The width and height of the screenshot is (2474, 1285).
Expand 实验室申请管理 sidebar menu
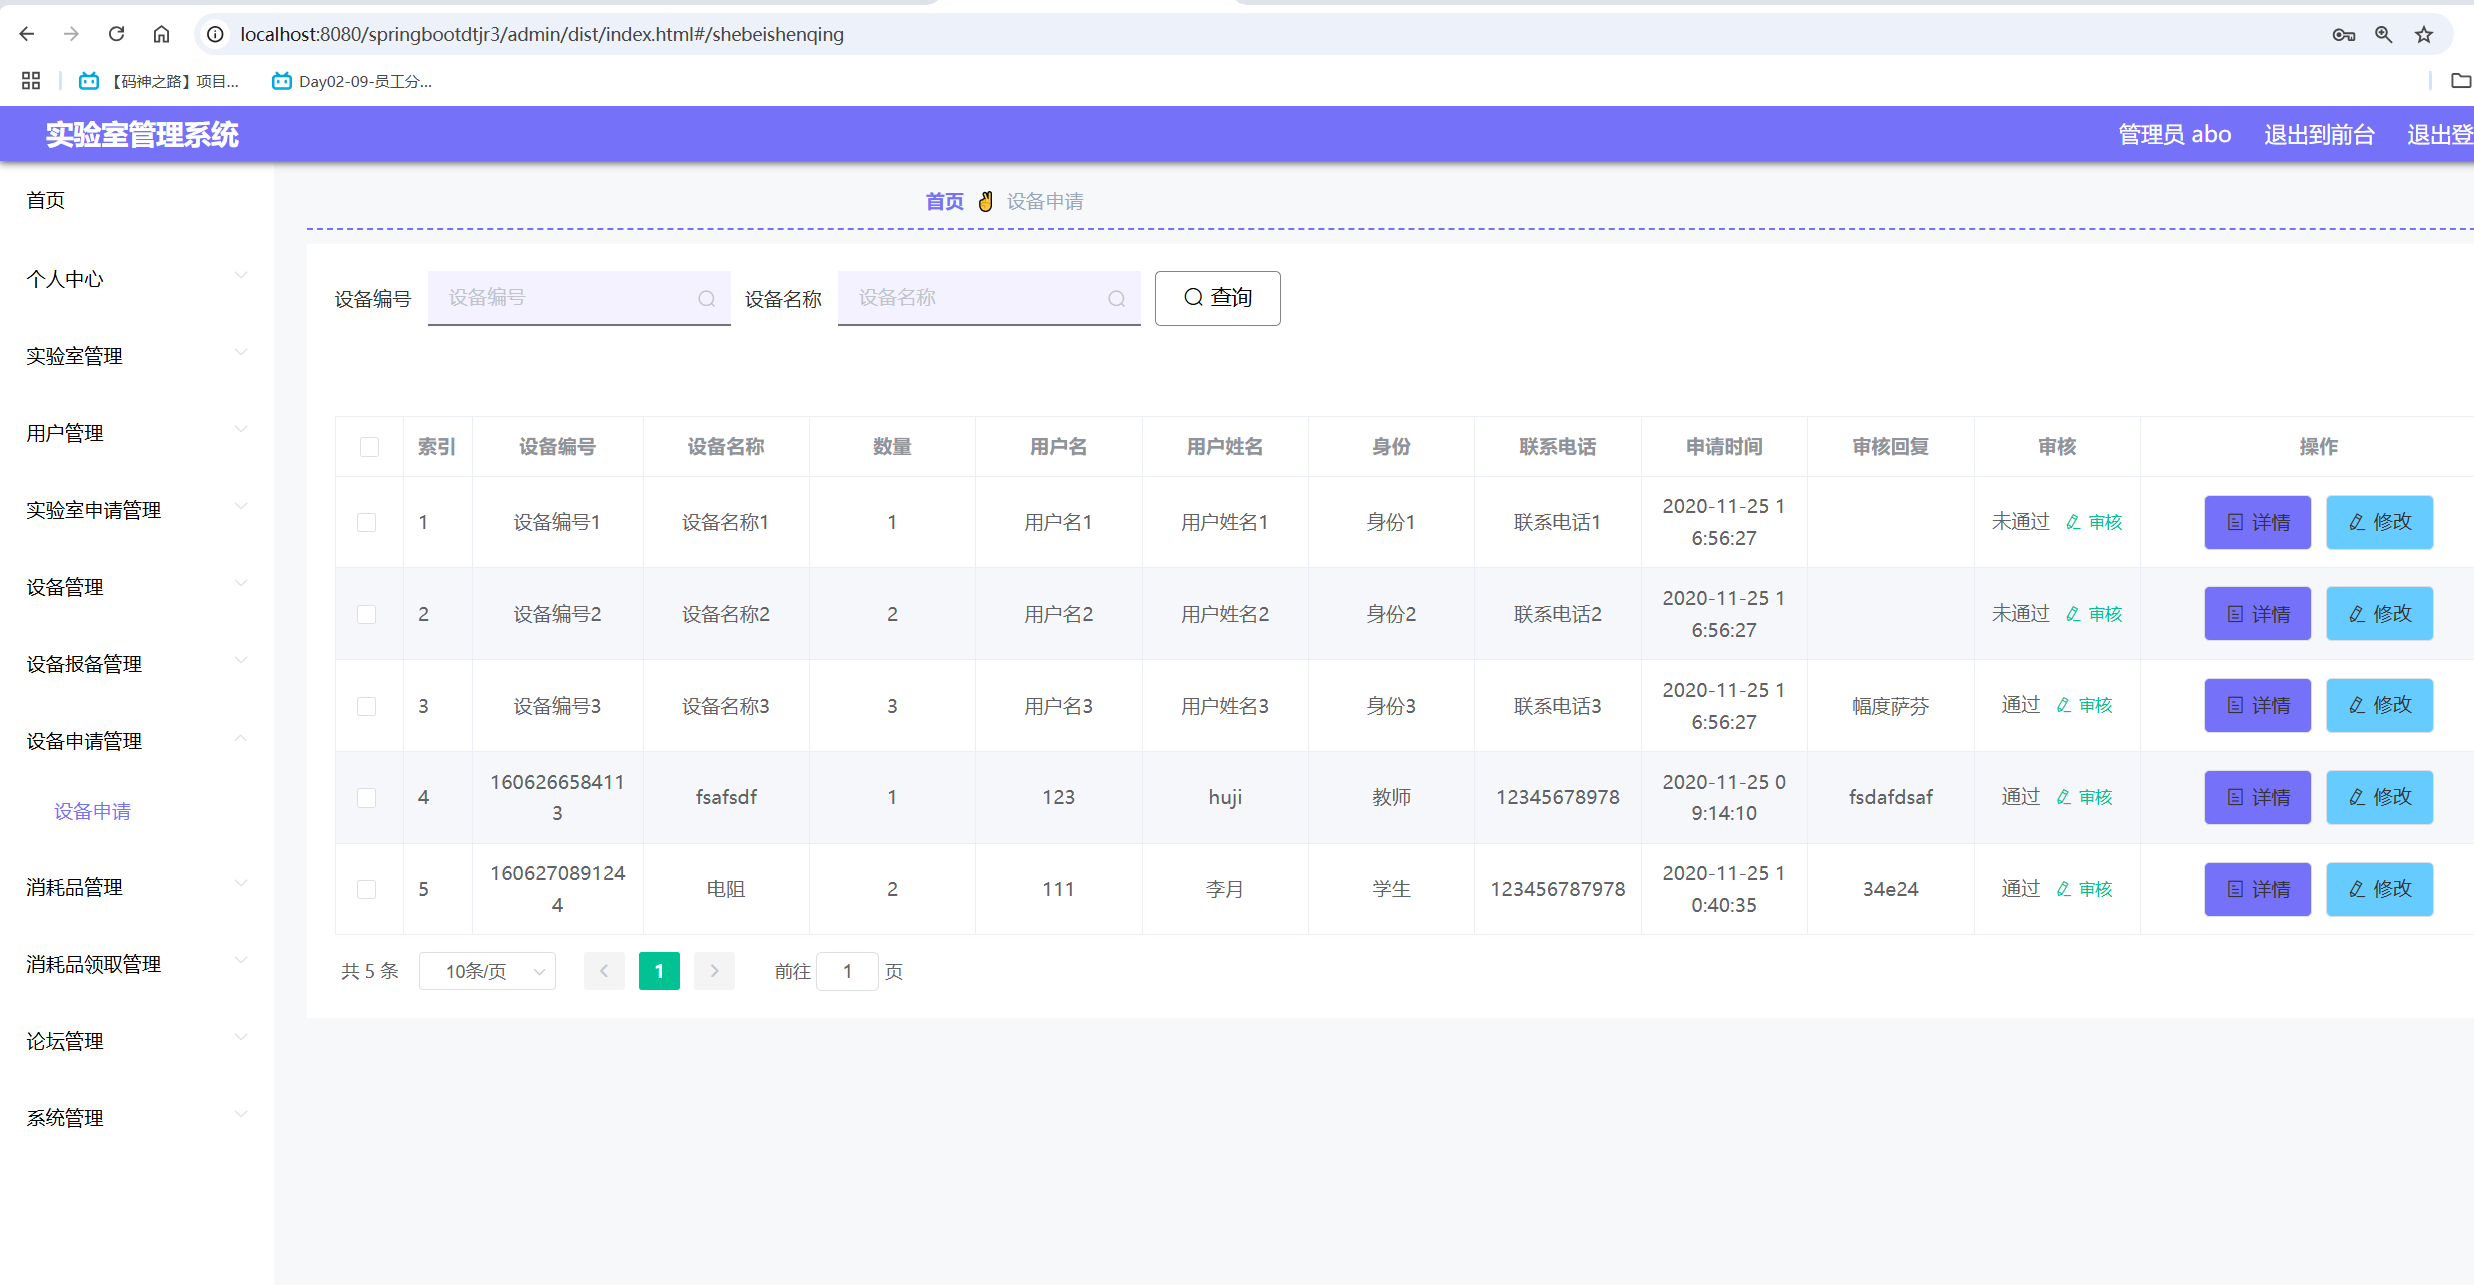[137, 509]
